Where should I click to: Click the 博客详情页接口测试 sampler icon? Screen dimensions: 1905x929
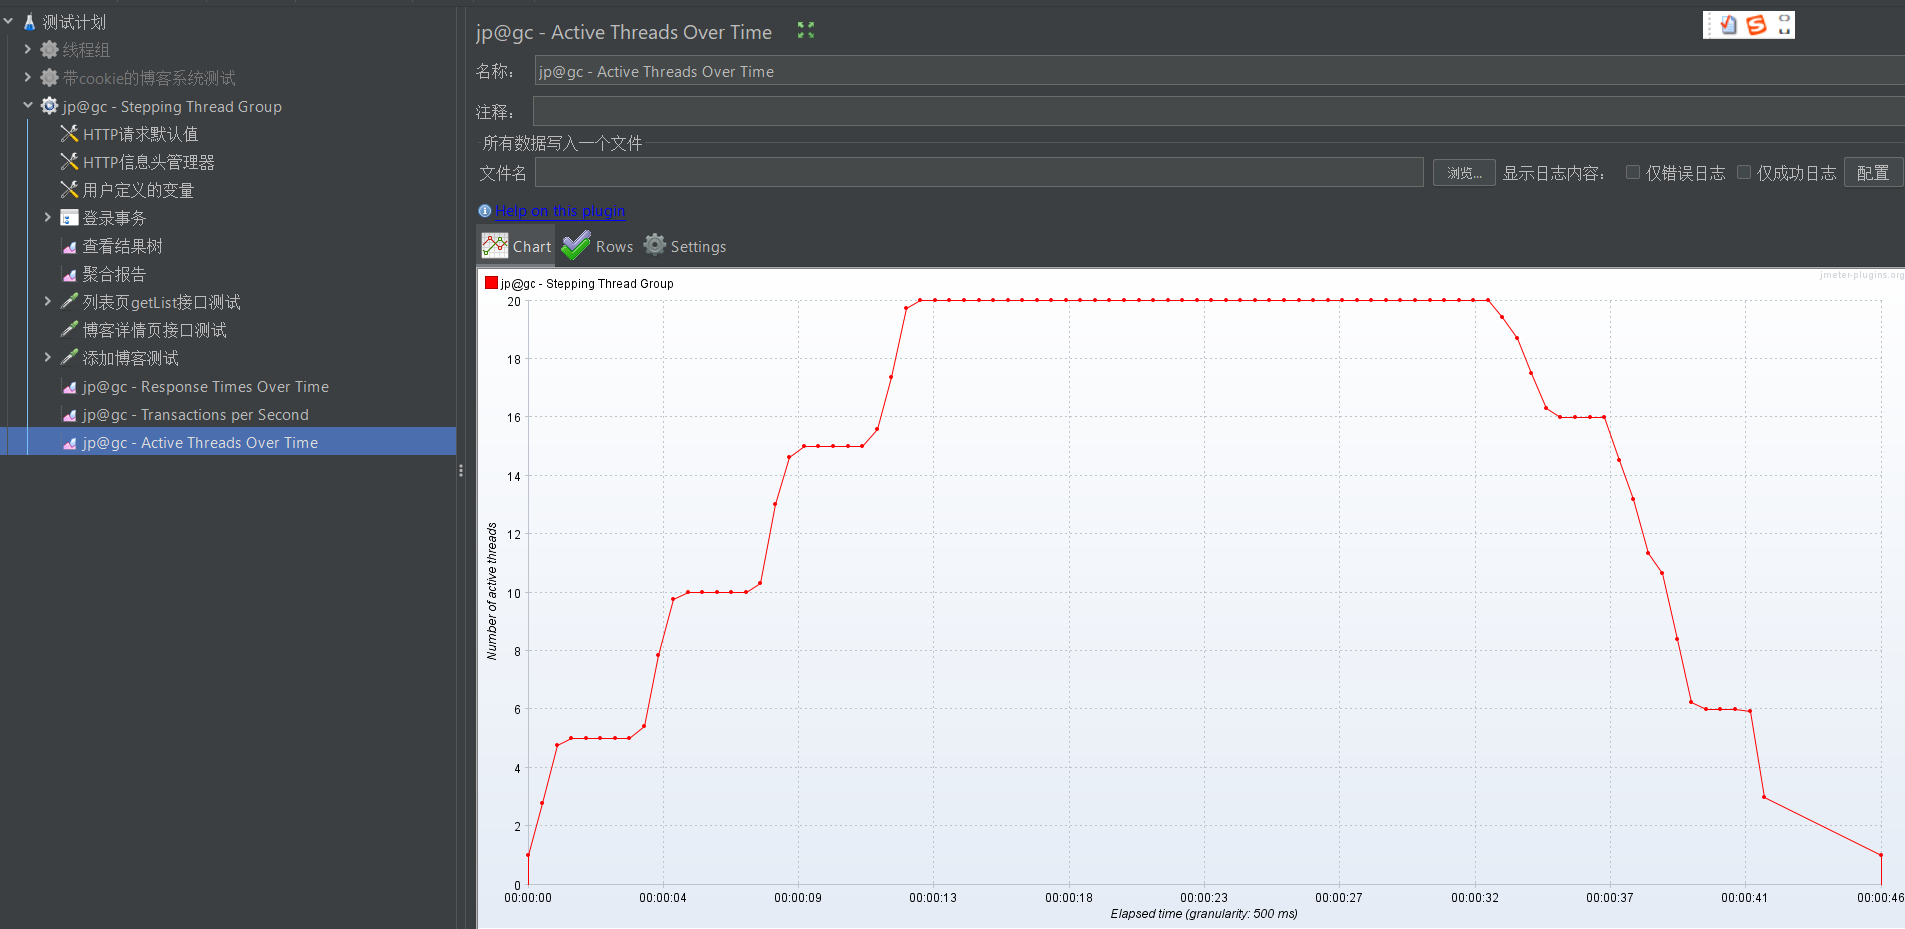pyautogui.click(x=69, y=330)
